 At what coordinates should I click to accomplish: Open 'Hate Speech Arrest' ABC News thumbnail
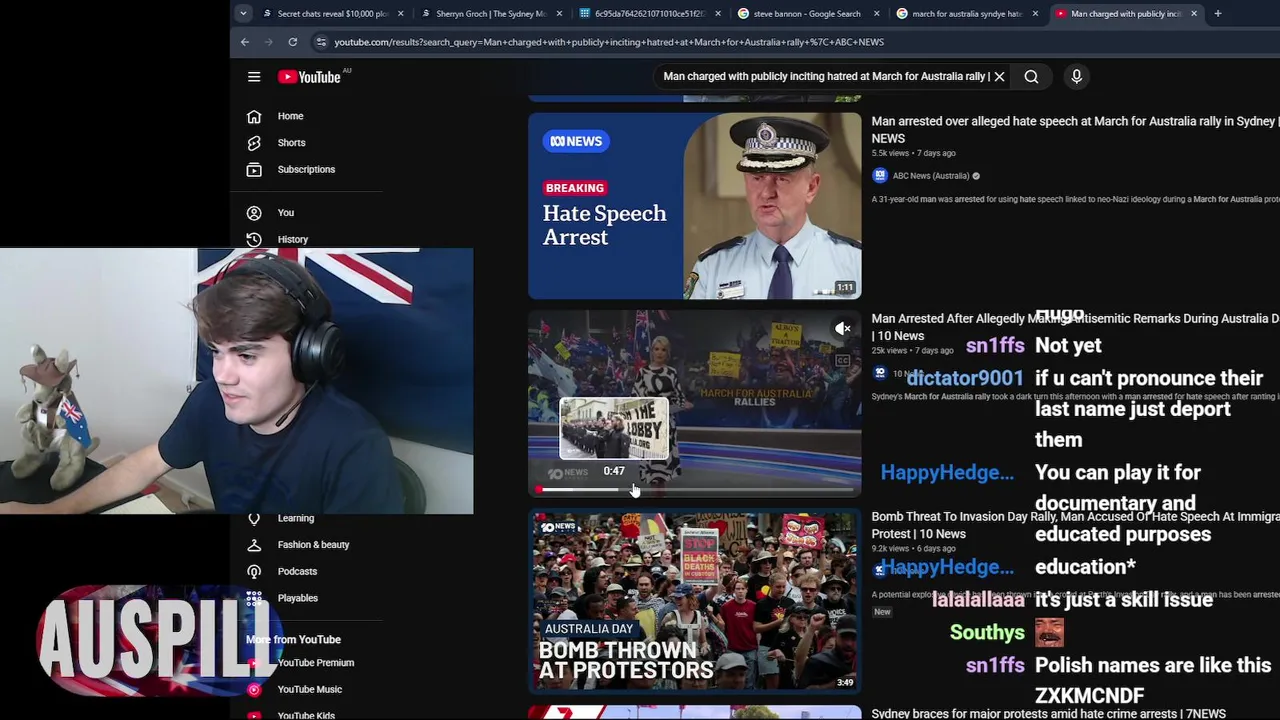click(x=694, y=206)
